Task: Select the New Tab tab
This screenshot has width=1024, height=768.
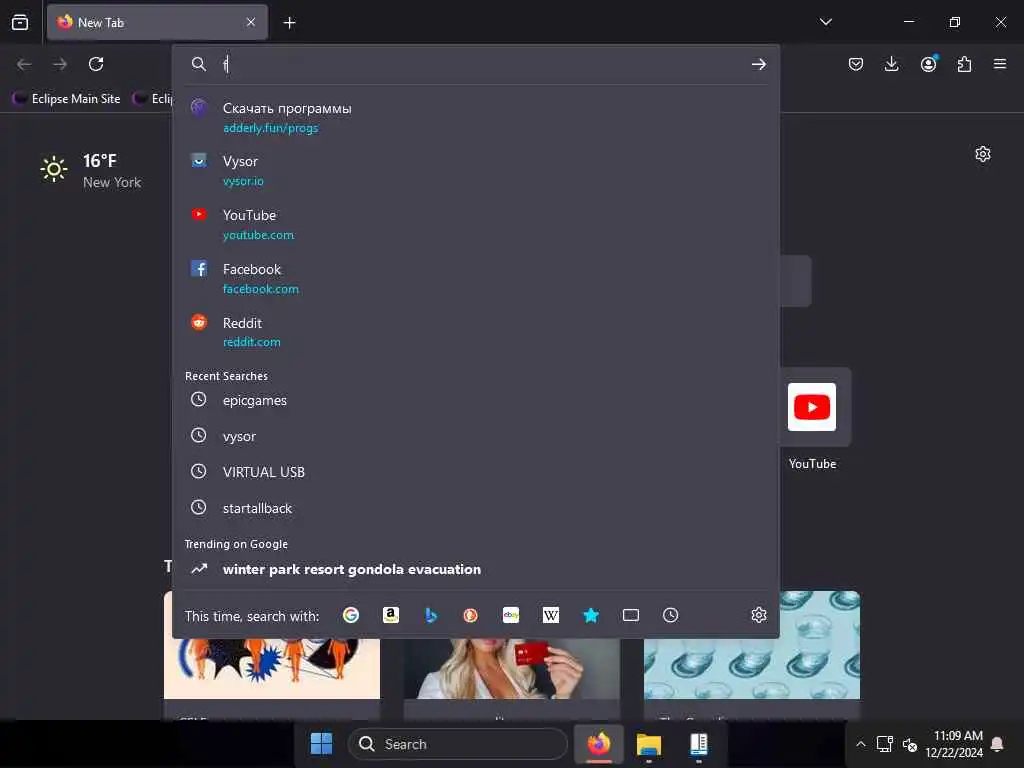Action: (x=157, y=22)
